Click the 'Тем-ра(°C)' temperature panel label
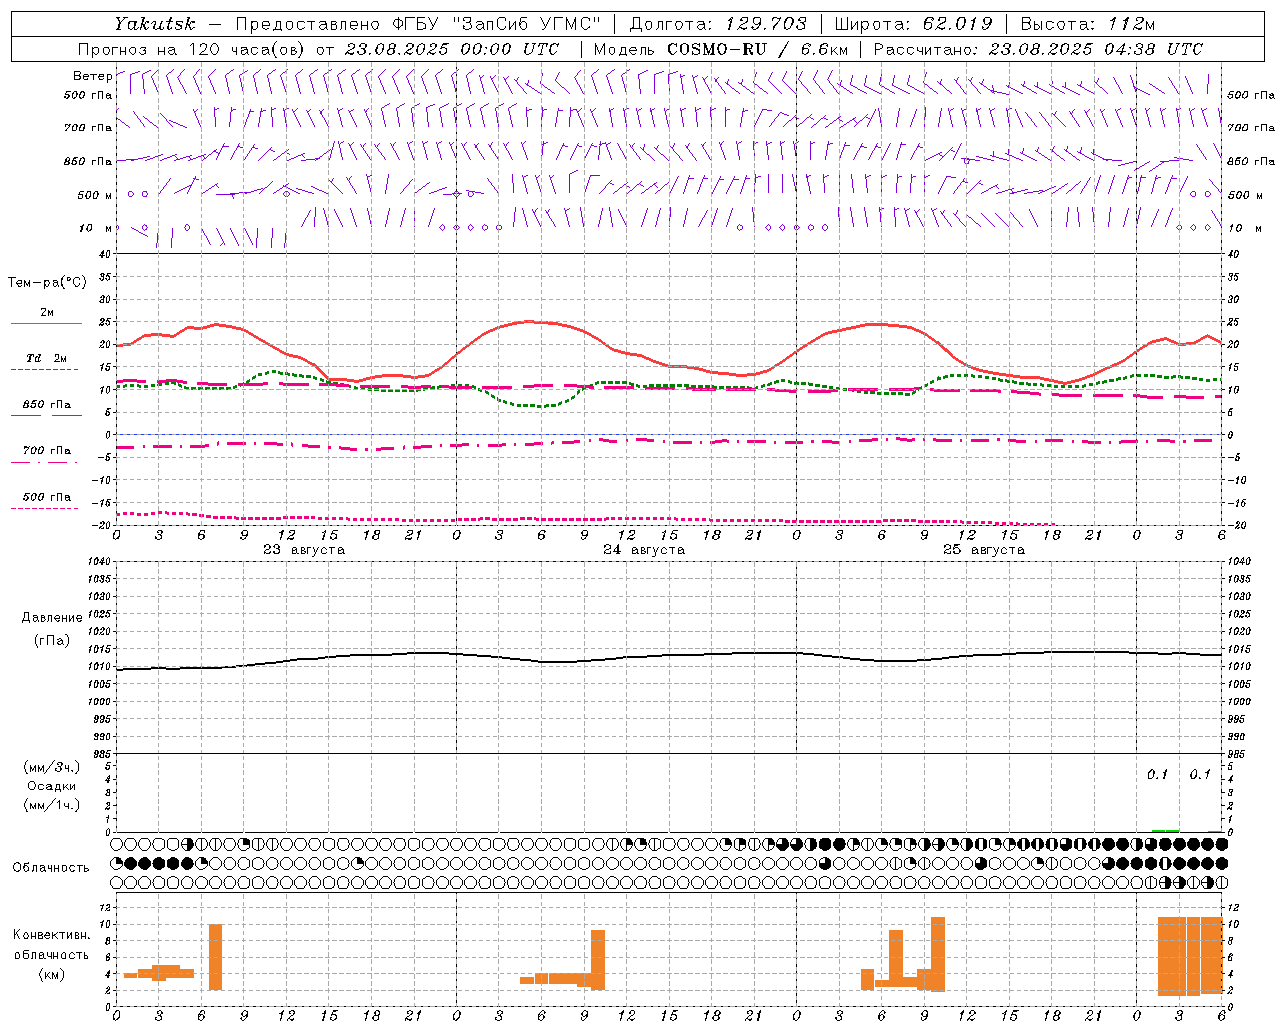 47,283
